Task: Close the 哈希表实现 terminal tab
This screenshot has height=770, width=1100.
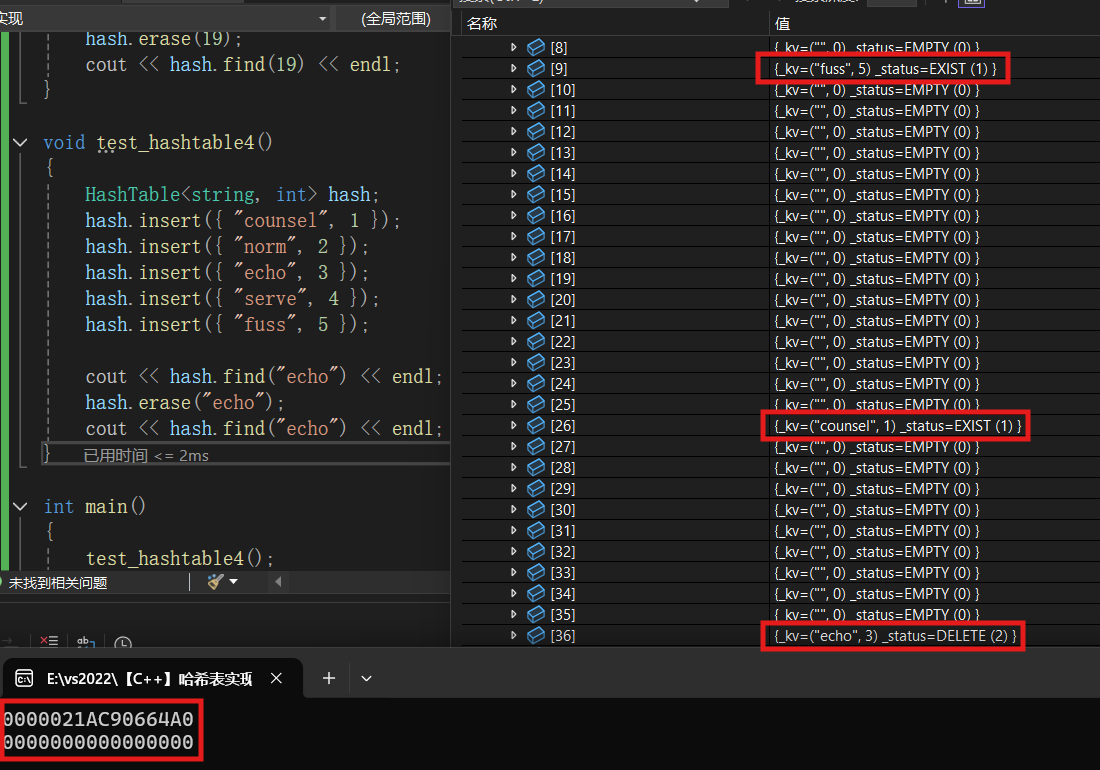Action: (x=276, y=678)
